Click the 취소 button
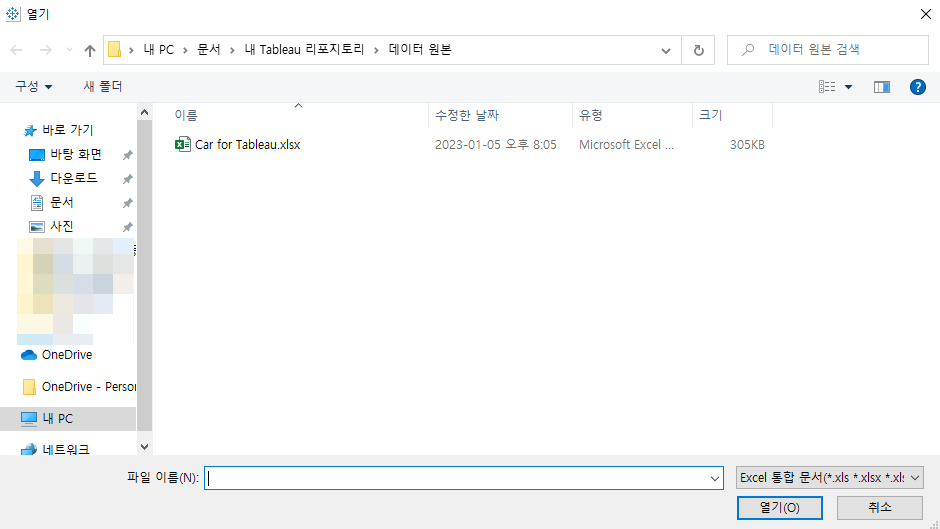 pos(879,508)
